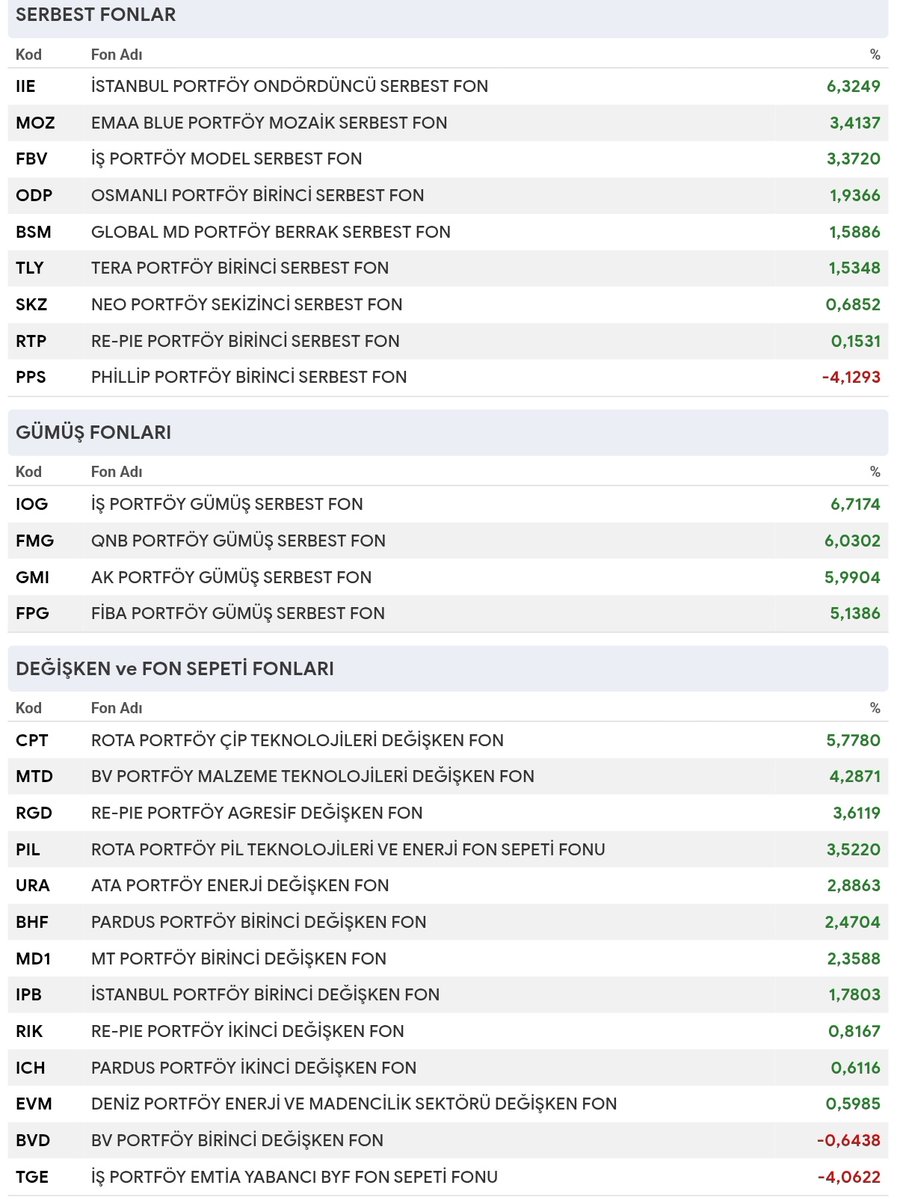This screenshot has height=1200, width=897.
Task: Click the MOZ fund code
Action: click(x=35, y=123)
